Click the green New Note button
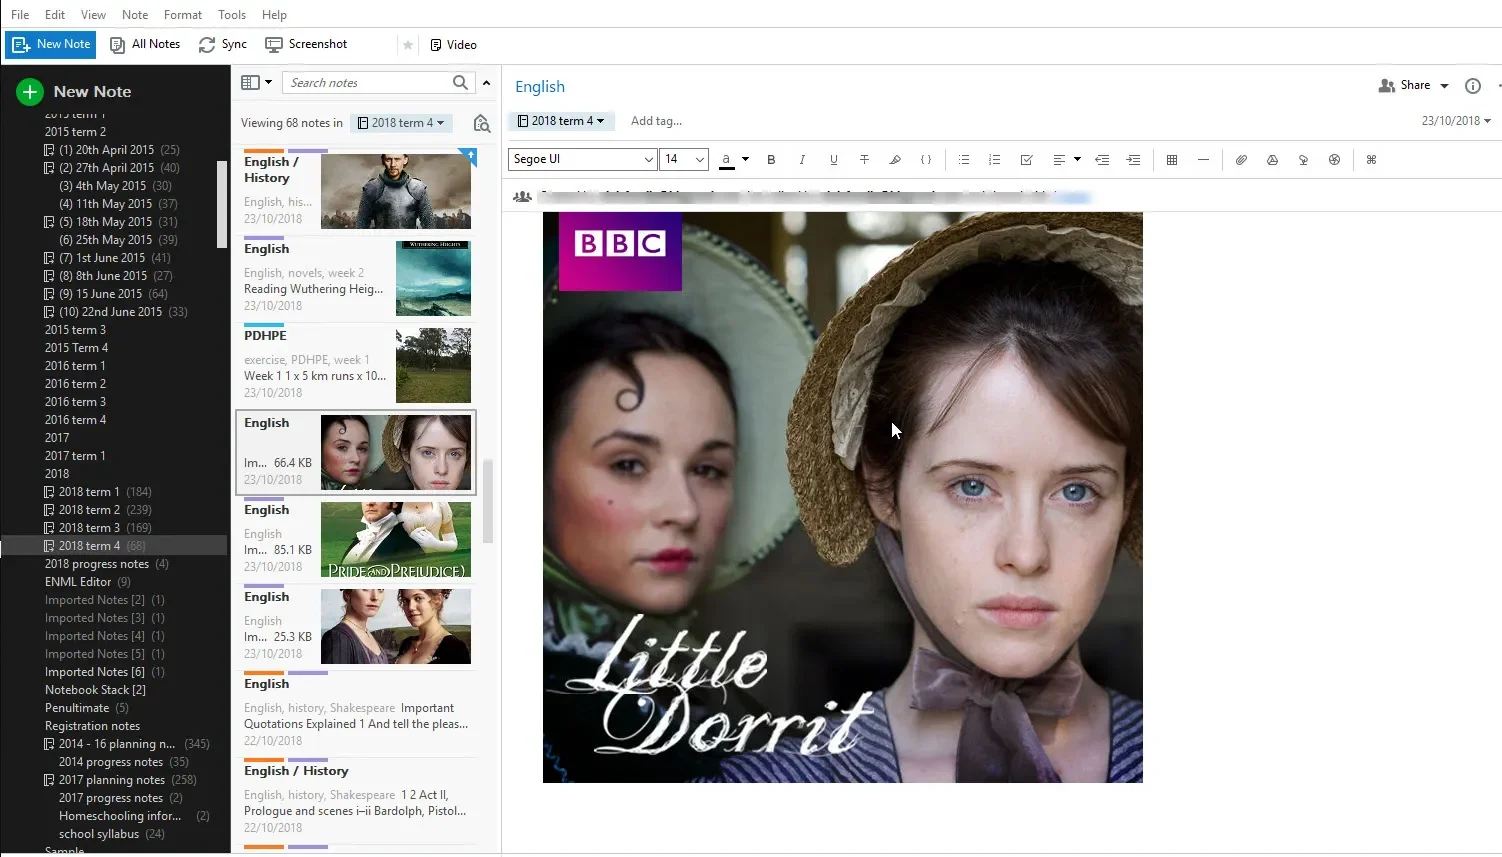1502x857 pixels. point(74,92)
